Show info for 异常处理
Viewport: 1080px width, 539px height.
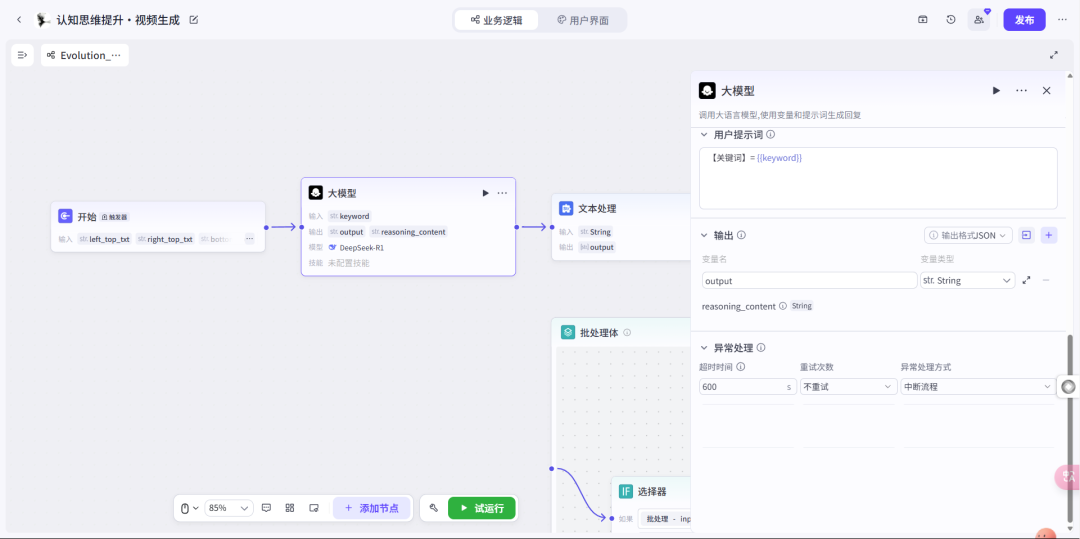761,348
